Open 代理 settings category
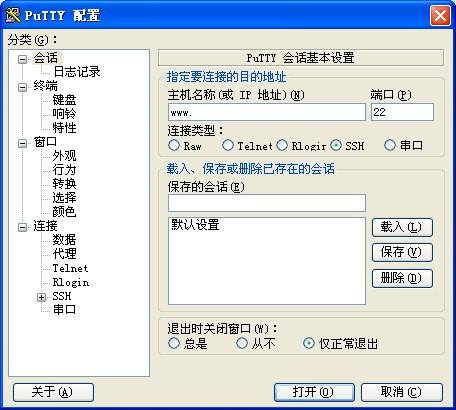The image size is (456, 410). 64,254
